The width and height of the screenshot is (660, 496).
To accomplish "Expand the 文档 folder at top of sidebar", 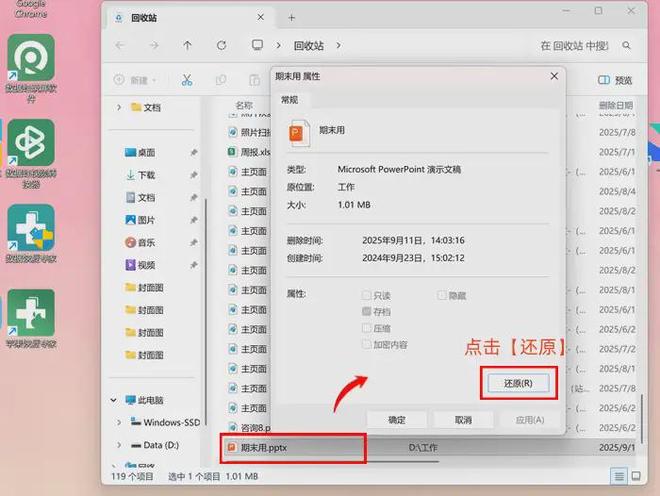I will coord(119,107).
